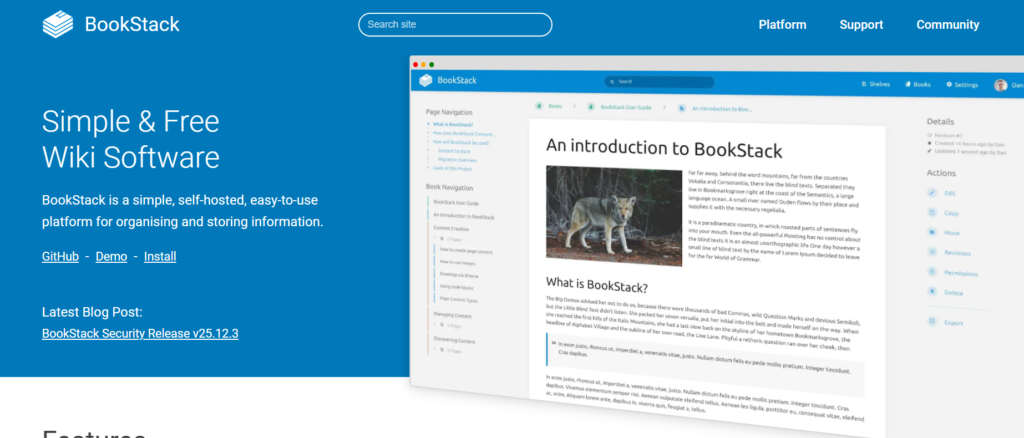
Task: Click the Edit pencil icon under Actions
Action: [x=933, y=192]
